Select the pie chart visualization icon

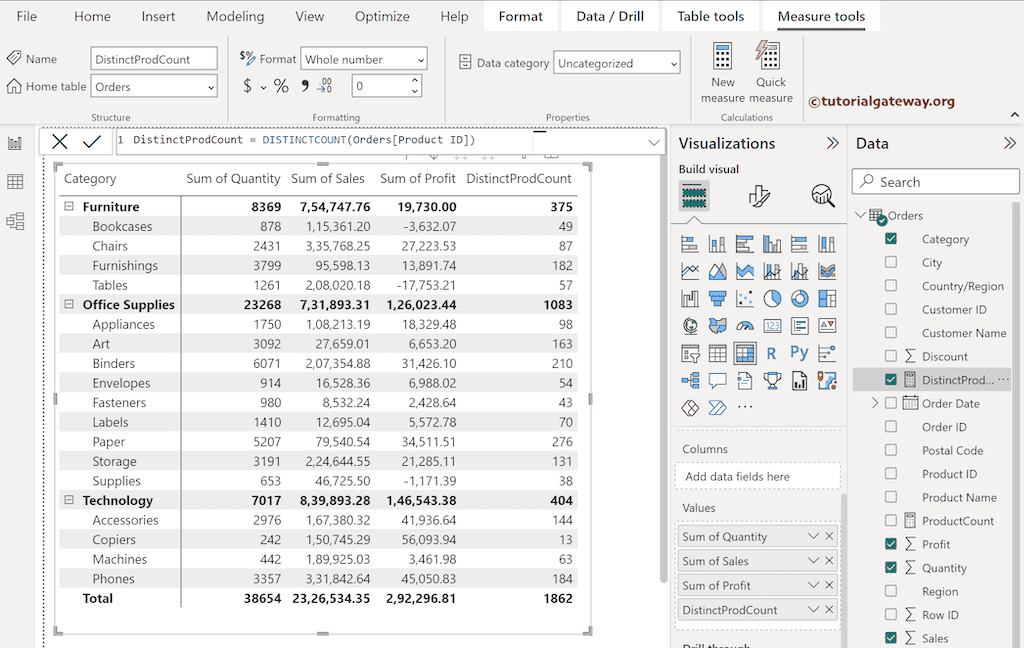click(771, 297)
